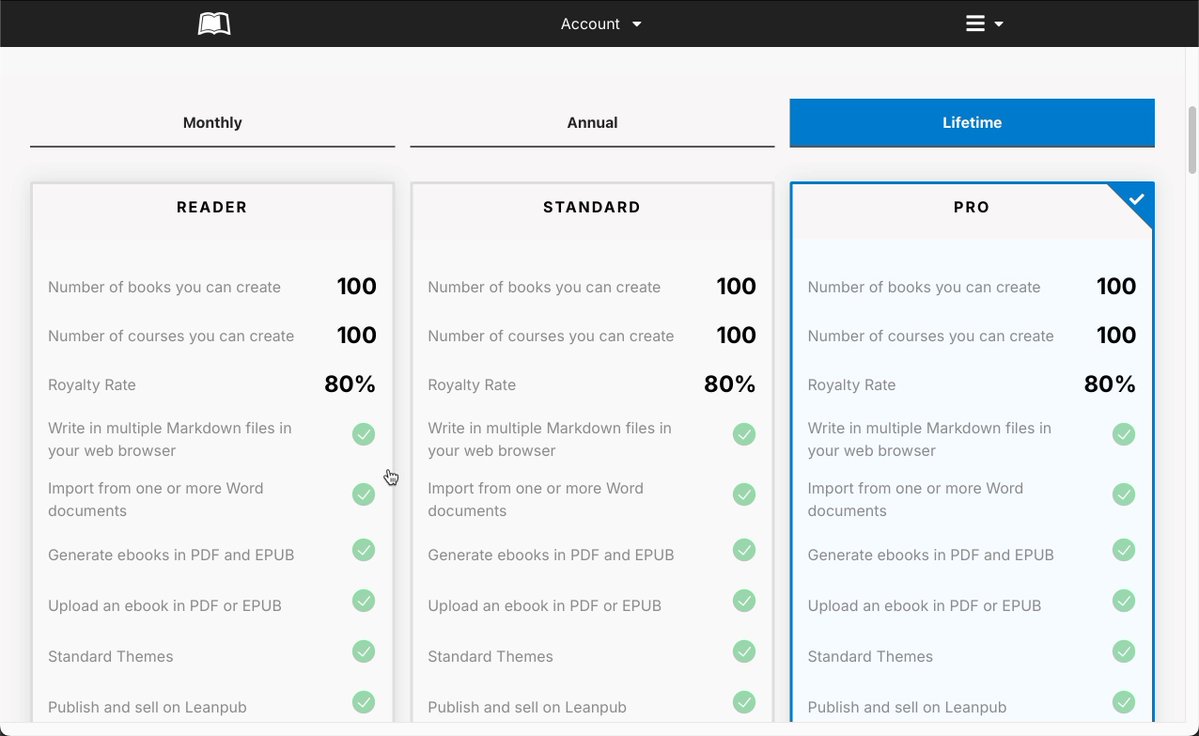Image resolution: width=1199 pixels, height=736 pixels.
Task: Click Reader's Royalty Rate 80% value
Action: pyautogui.click(x=349, y=384)
